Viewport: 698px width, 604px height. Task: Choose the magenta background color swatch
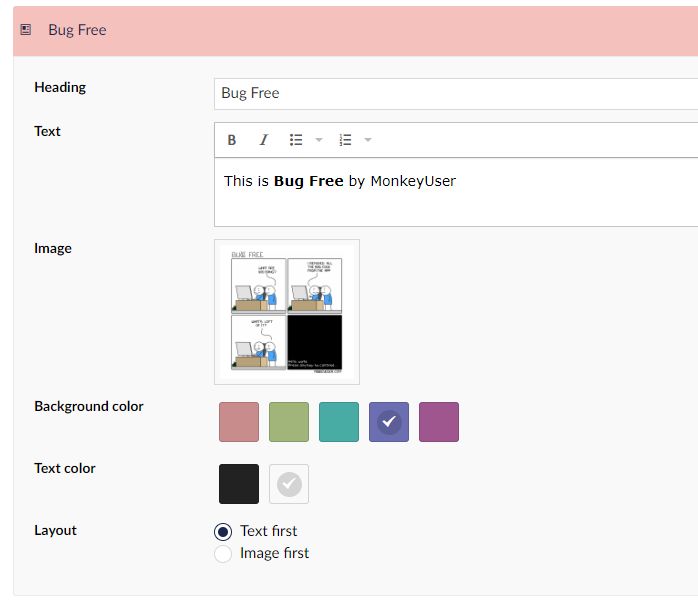[x=439, y=422]
